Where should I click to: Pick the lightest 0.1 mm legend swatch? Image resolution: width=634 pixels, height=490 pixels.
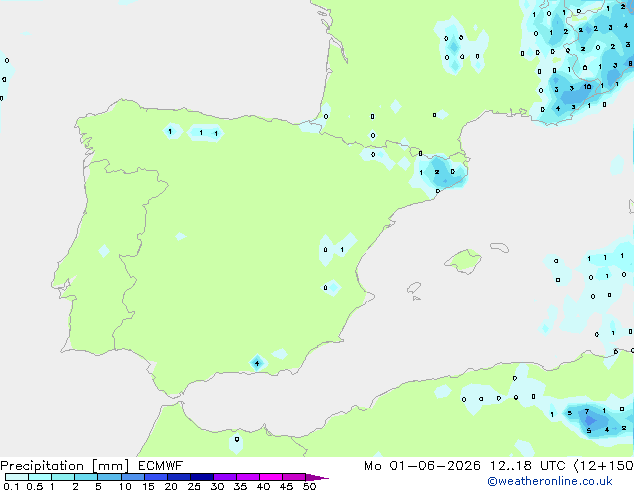[x=17, y=477]
